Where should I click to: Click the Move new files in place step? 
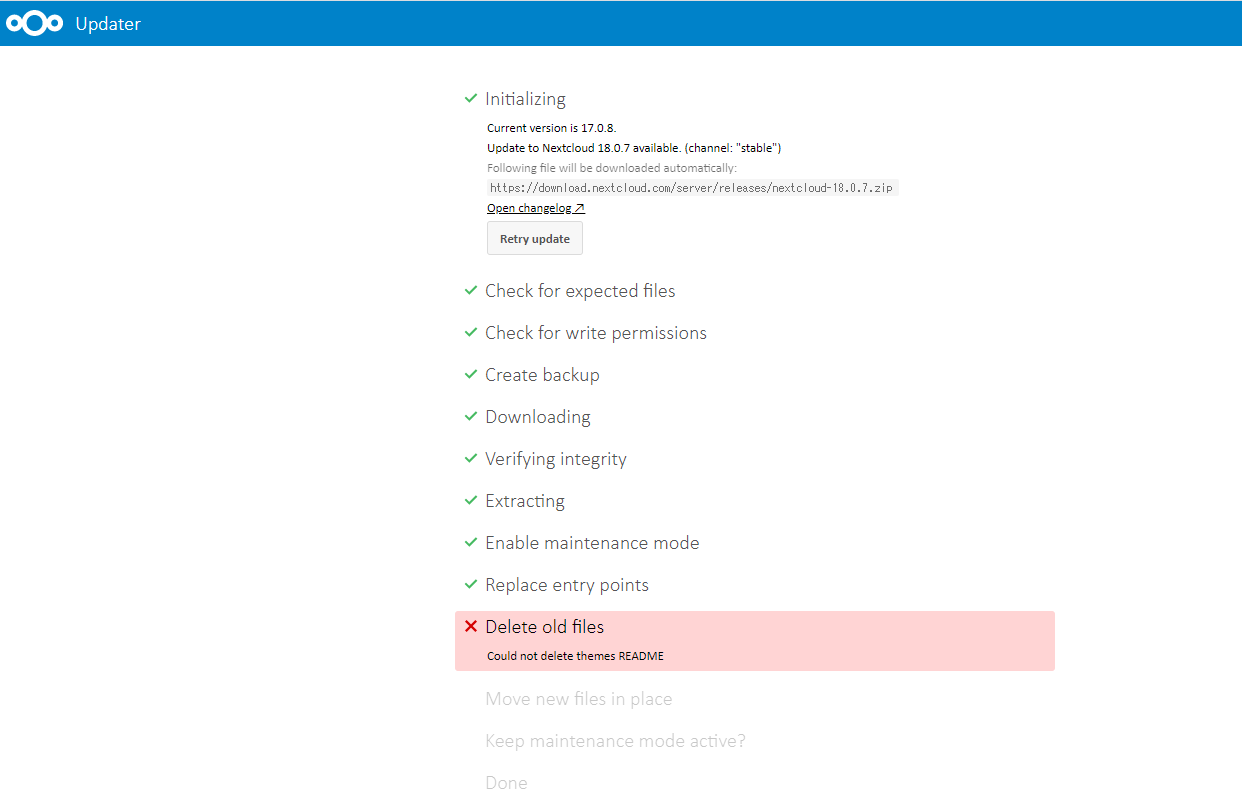pyautogui.click(x=578, y=699)
